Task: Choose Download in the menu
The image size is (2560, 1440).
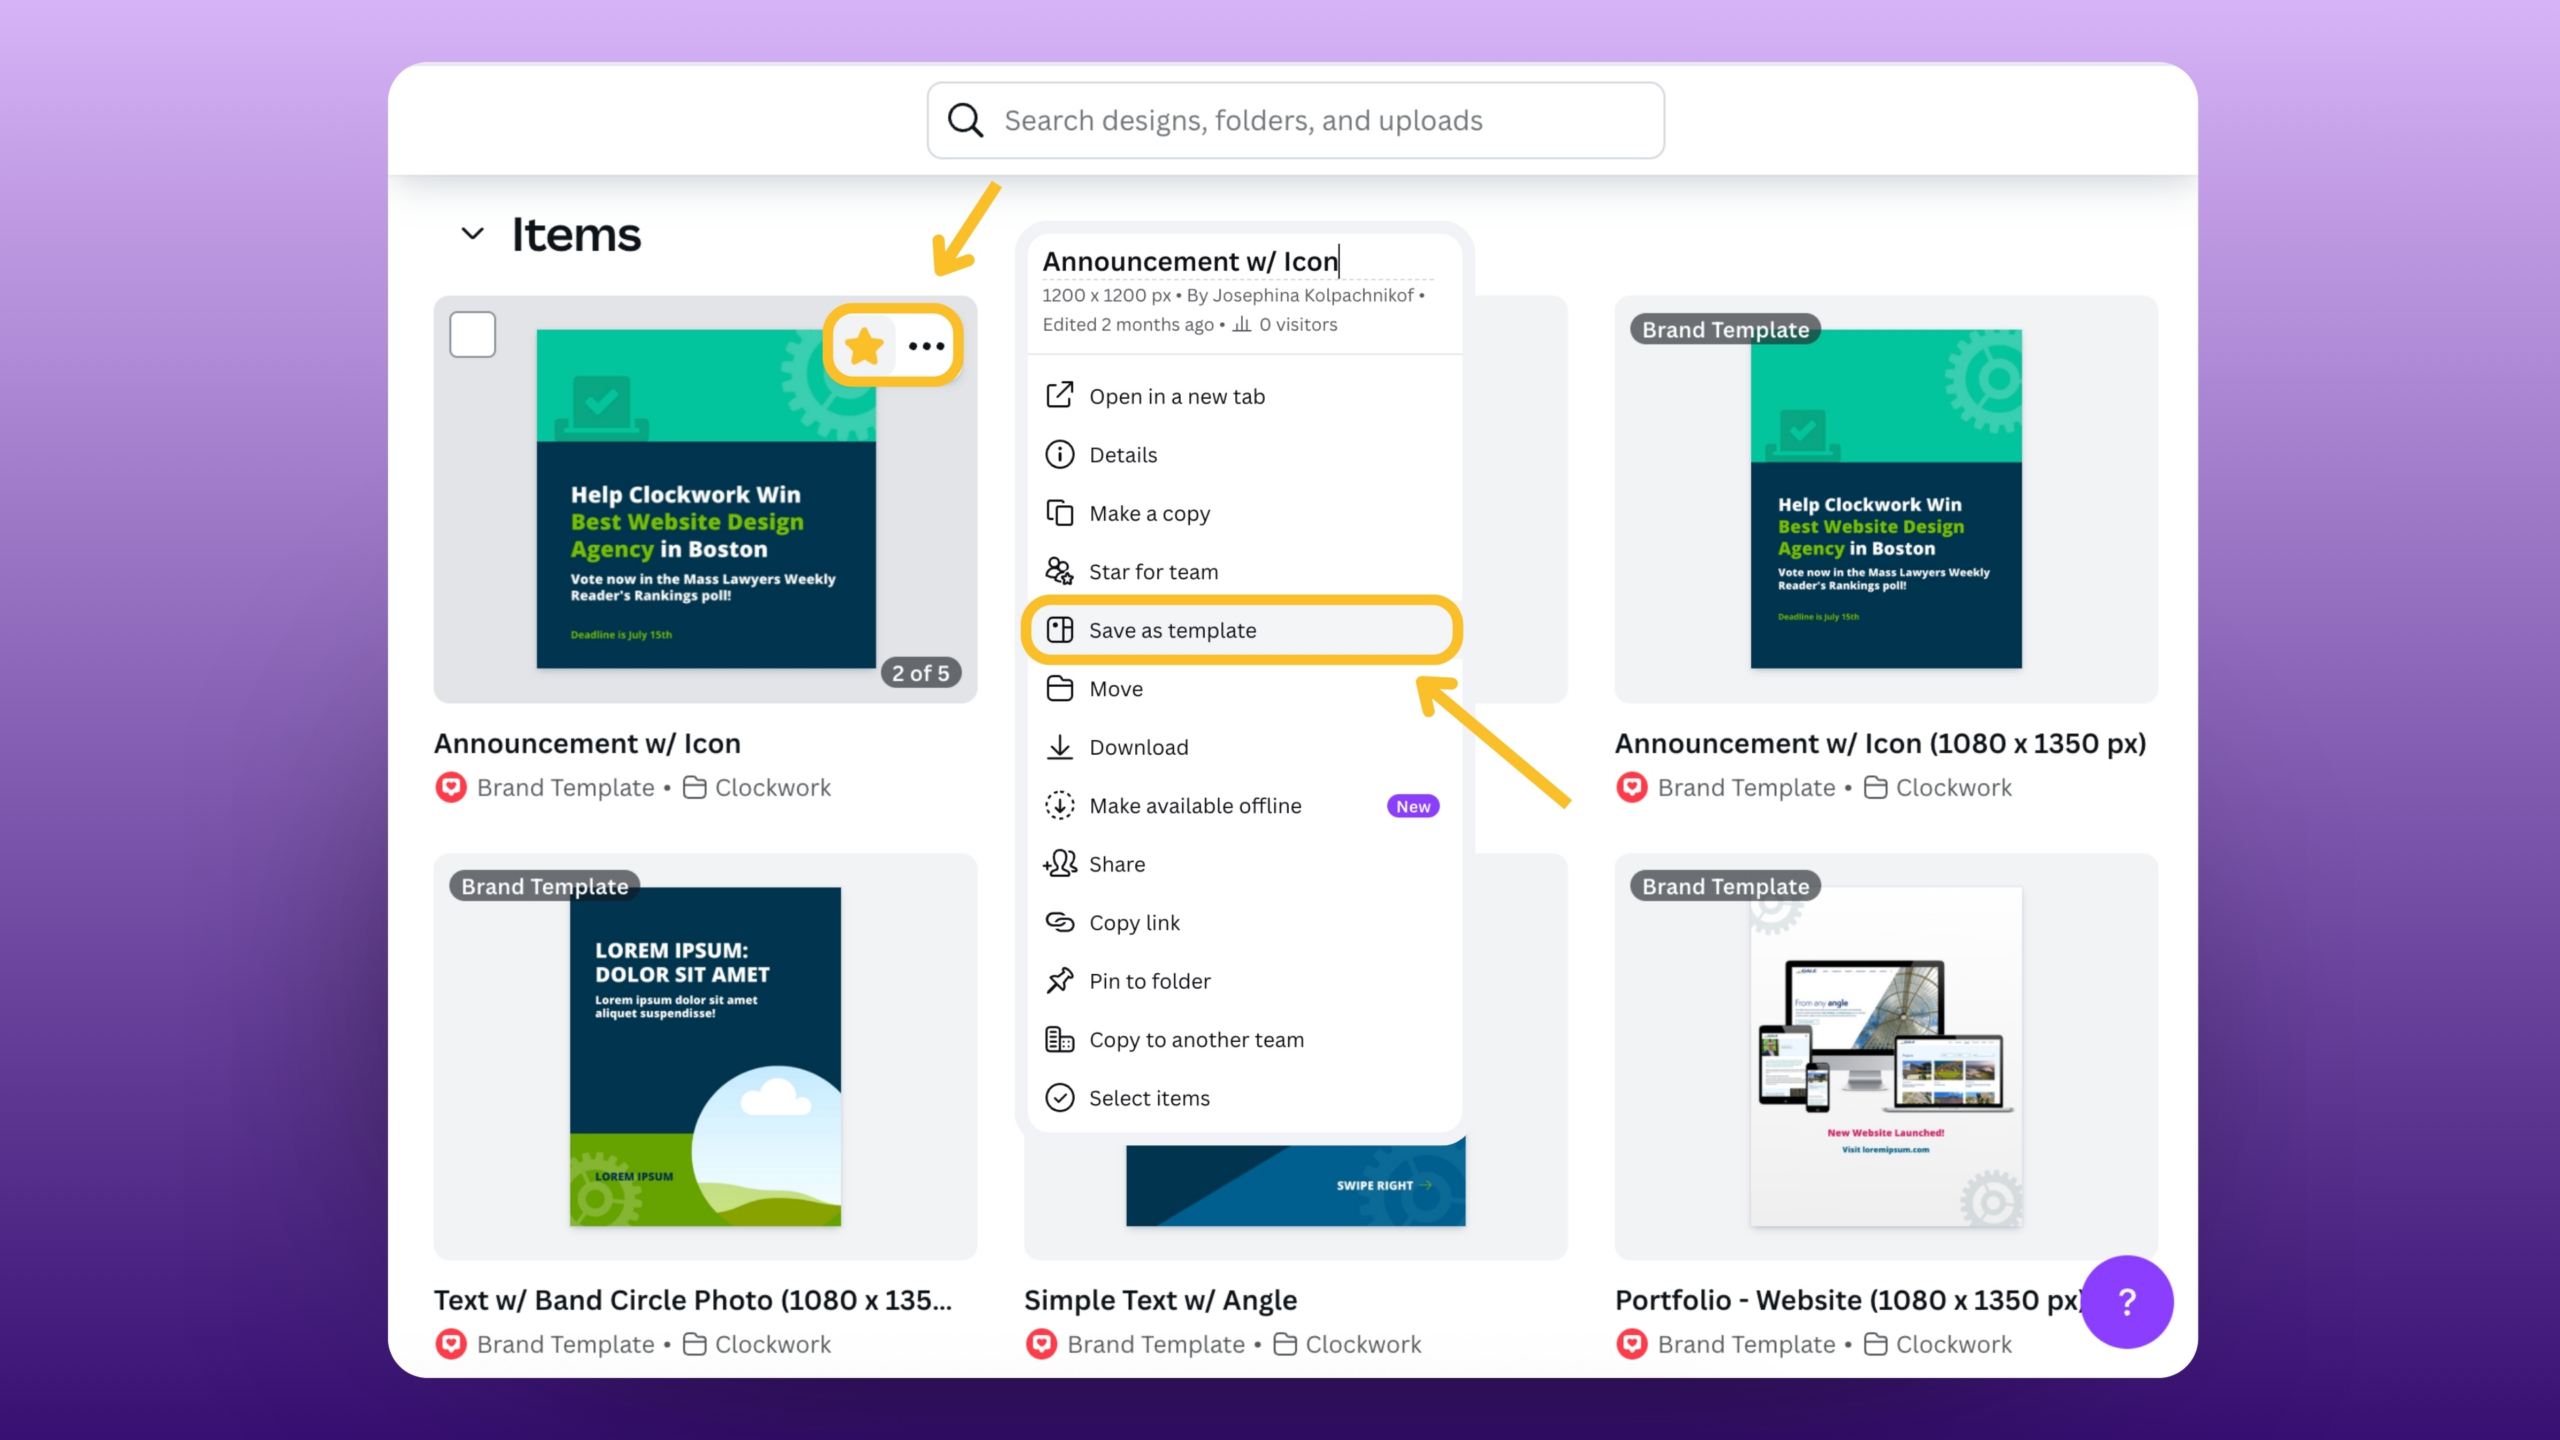Action: point(1244,747)
